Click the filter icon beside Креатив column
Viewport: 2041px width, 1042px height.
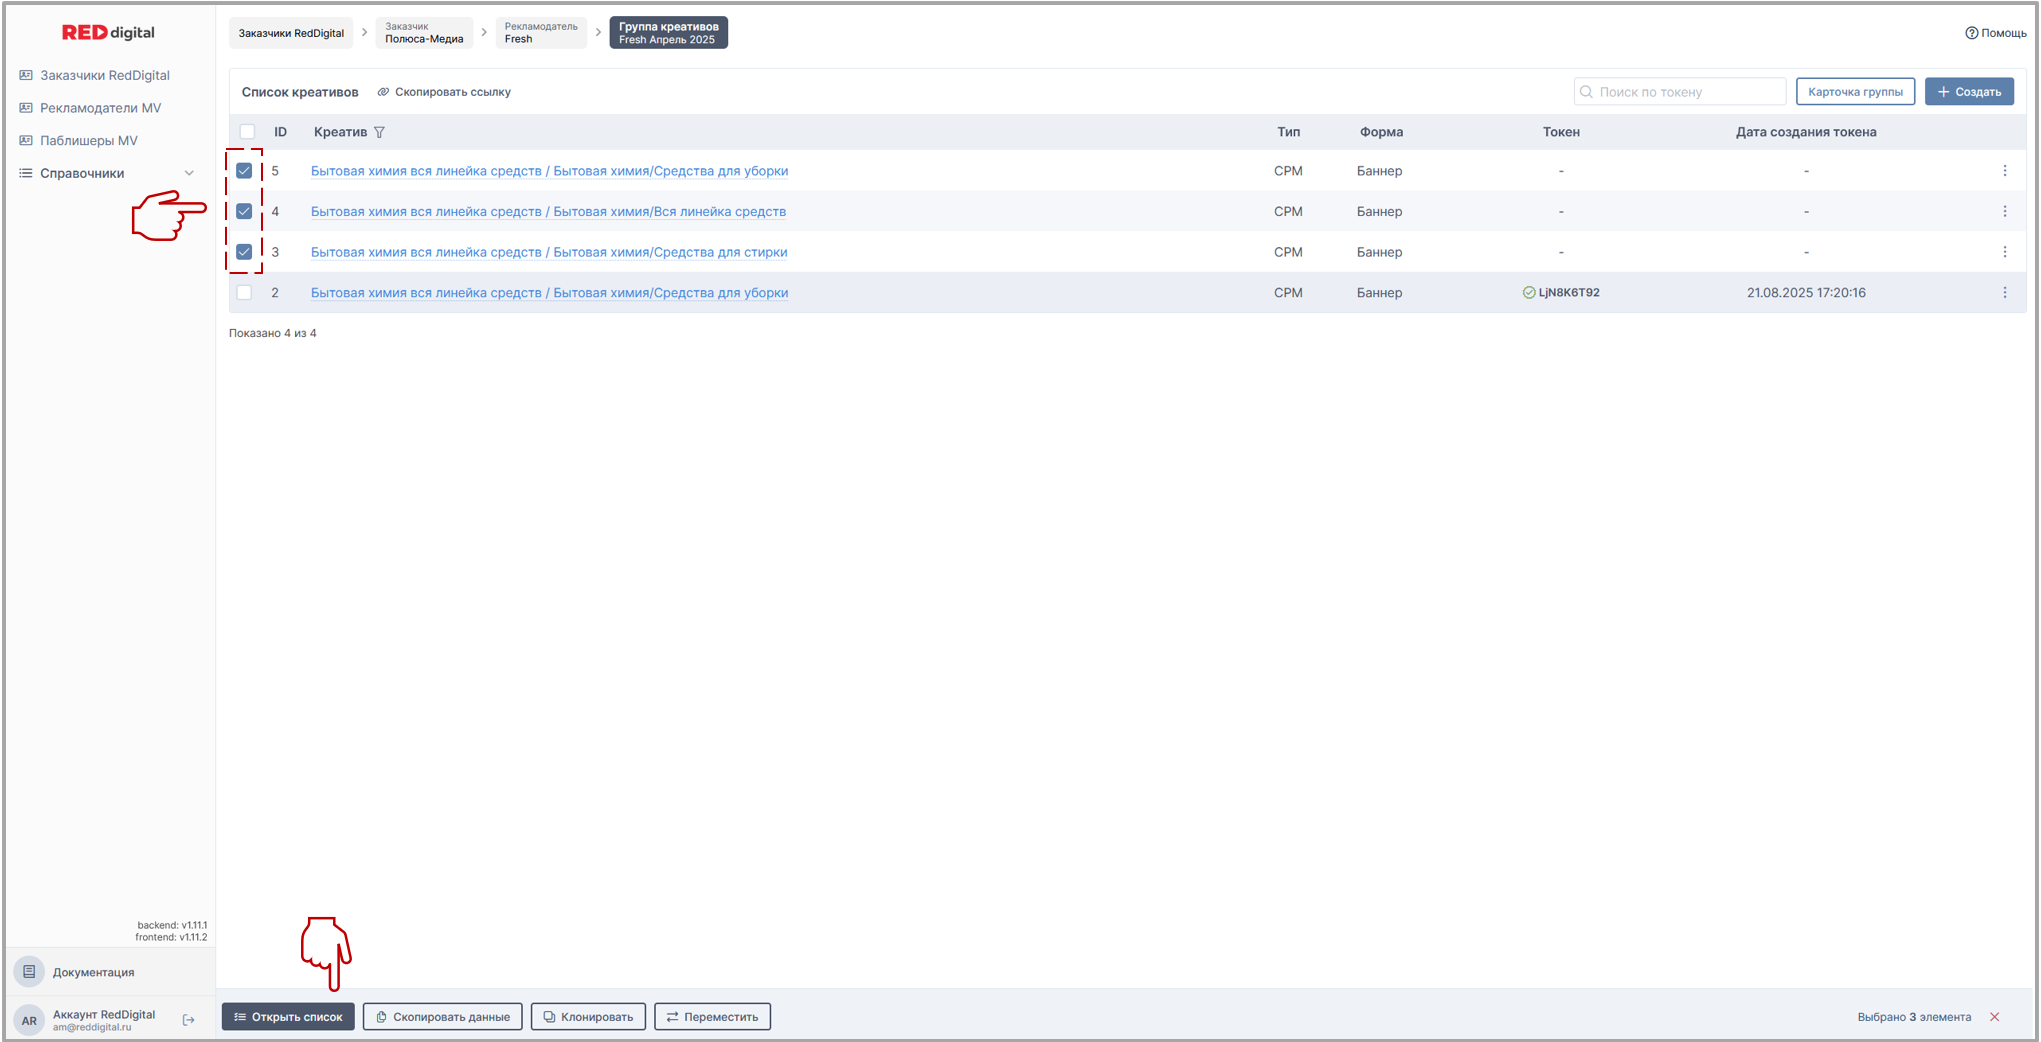coord(379,132)
